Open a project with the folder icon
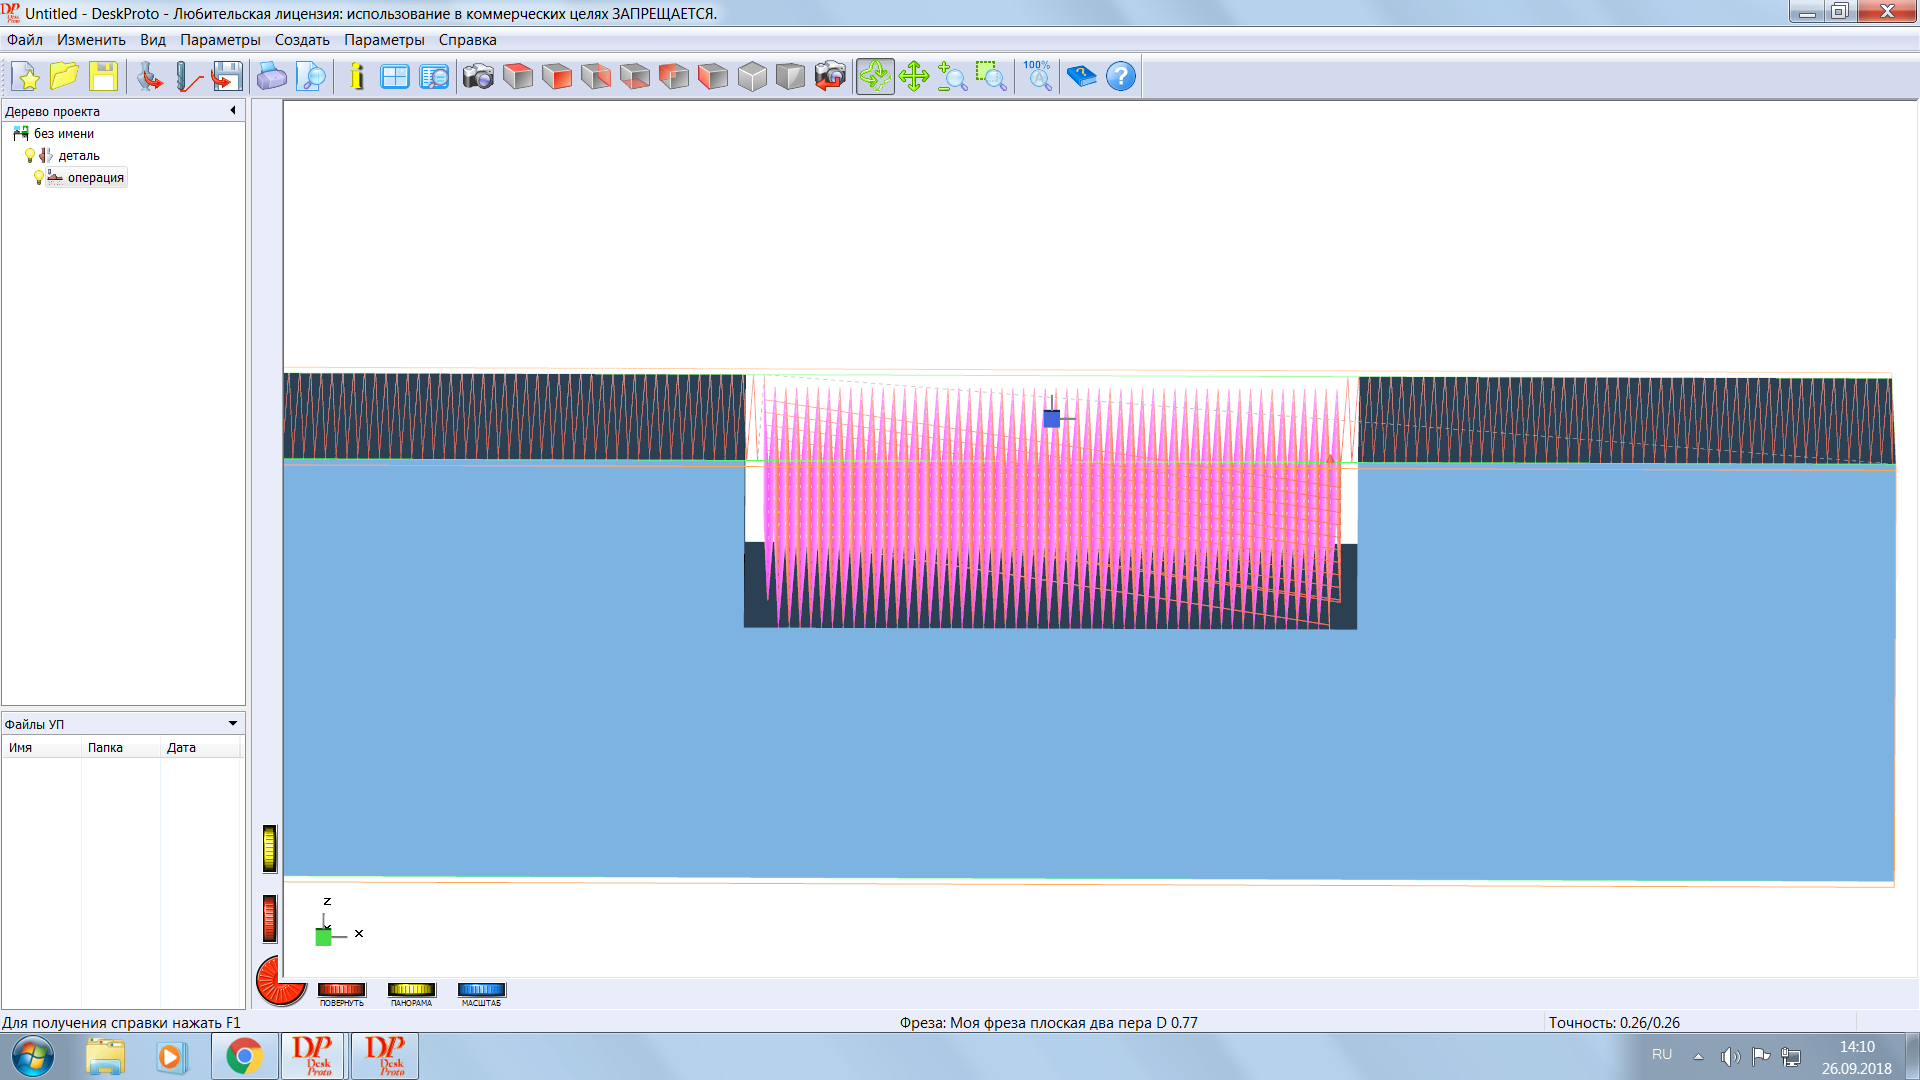Image resolution: width=1920 pixels, height=1080 pixels. [x=64, y=77]
